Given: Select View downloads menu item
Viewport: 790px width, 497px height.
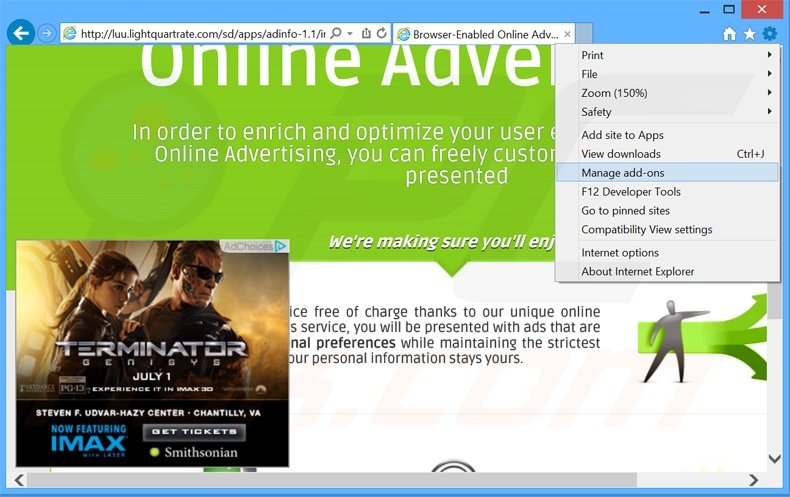Looking at the screenshot, I should (669, 154).
